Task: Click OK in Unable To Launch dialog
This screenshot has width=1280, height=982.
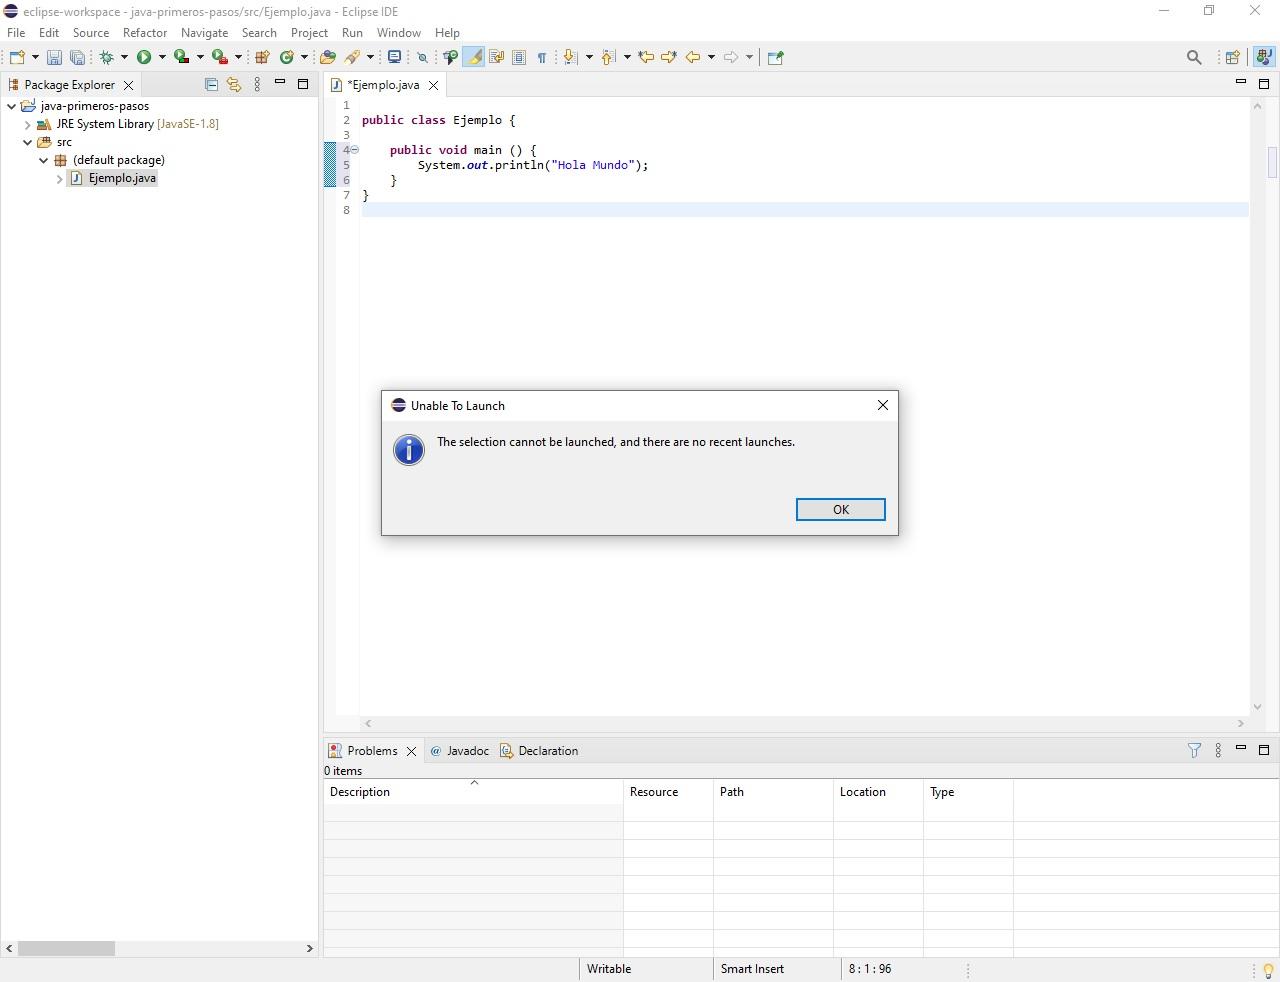Action: point(840,510)
